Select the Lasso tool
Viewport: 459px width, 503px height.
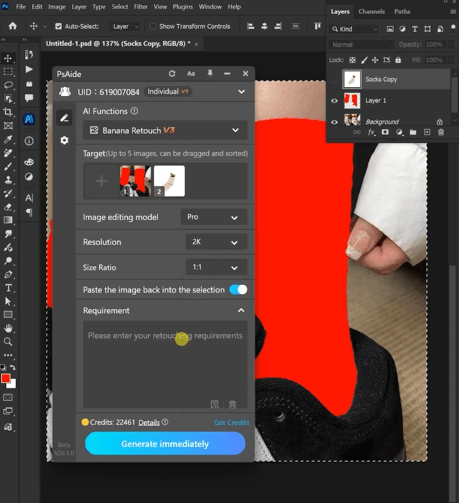coord(8,85)
